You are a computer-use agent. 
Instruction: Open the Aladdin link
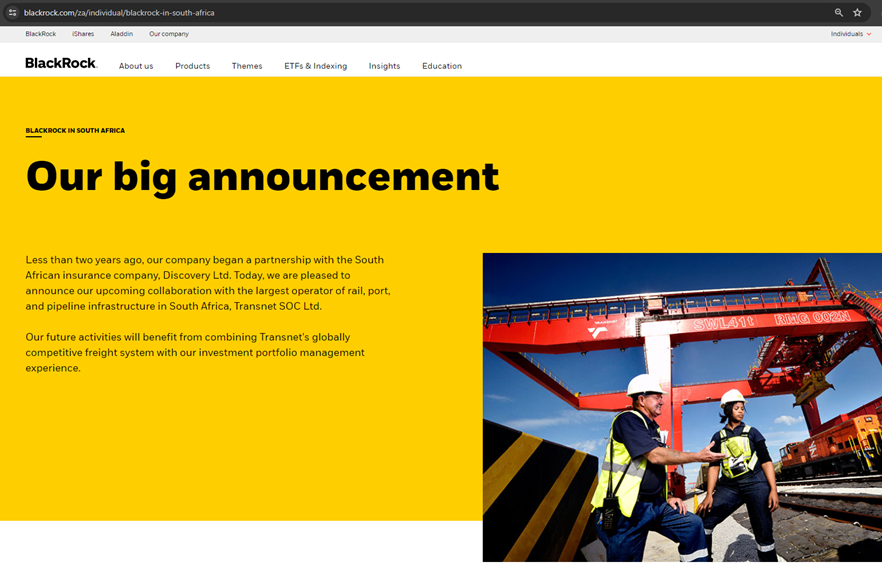[121, 34]
